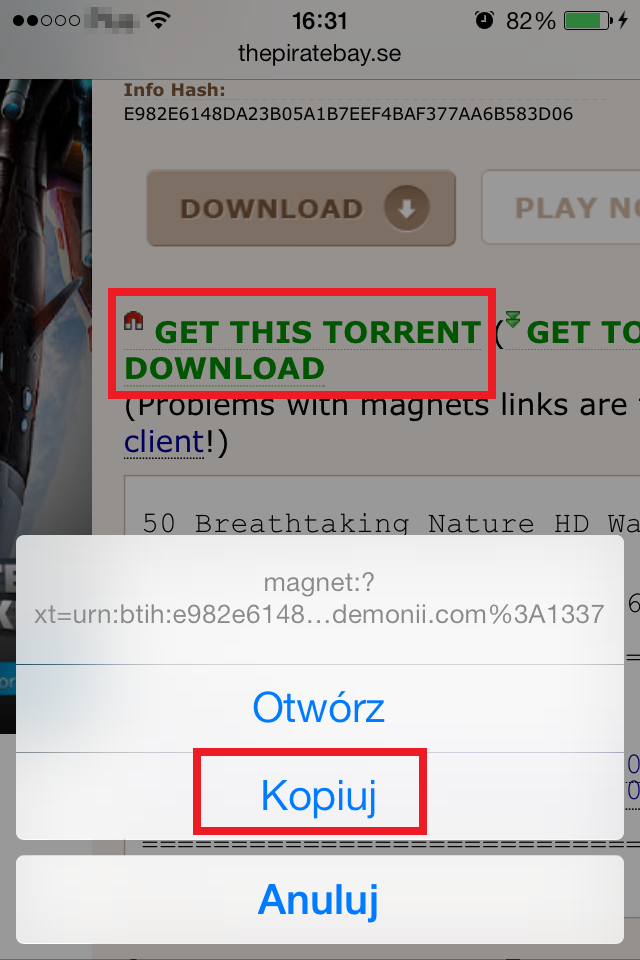Tap the Info Hash value text

pos(348,114)
